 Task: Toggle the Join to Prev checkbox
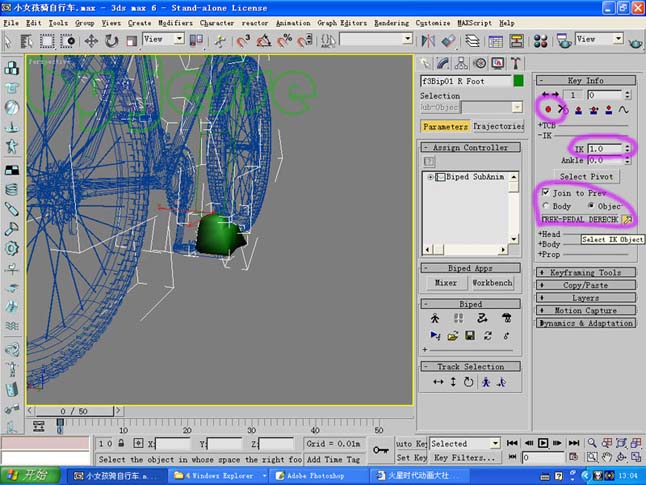[545, 192]
